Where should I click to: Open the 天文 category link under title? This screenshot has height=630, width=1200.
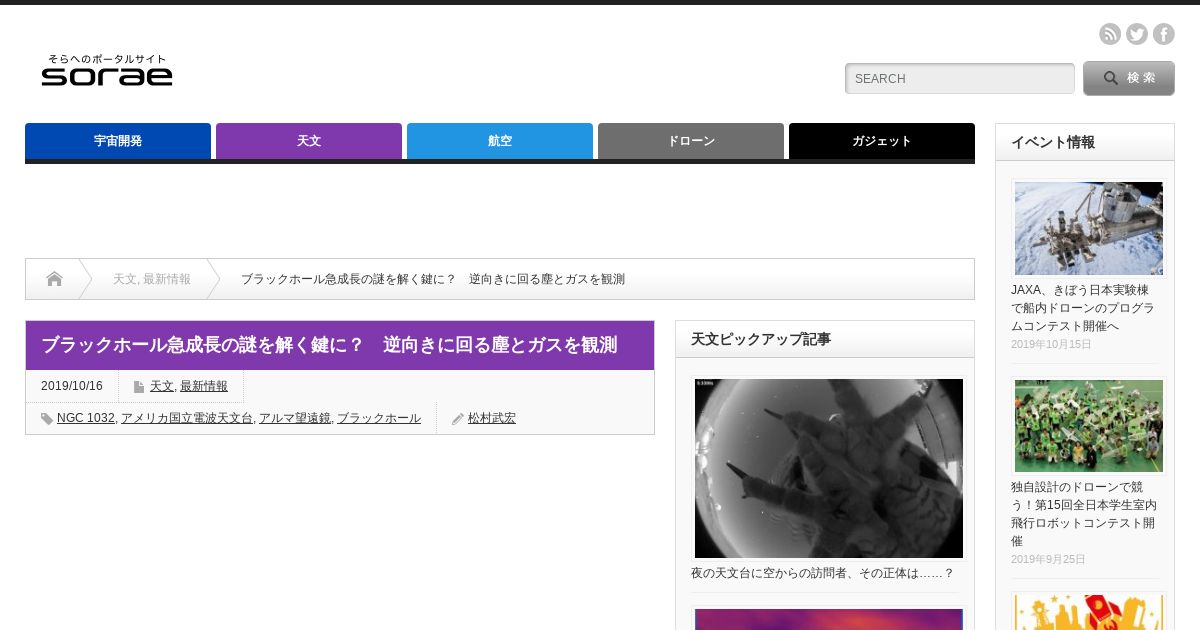pos(162,386)
